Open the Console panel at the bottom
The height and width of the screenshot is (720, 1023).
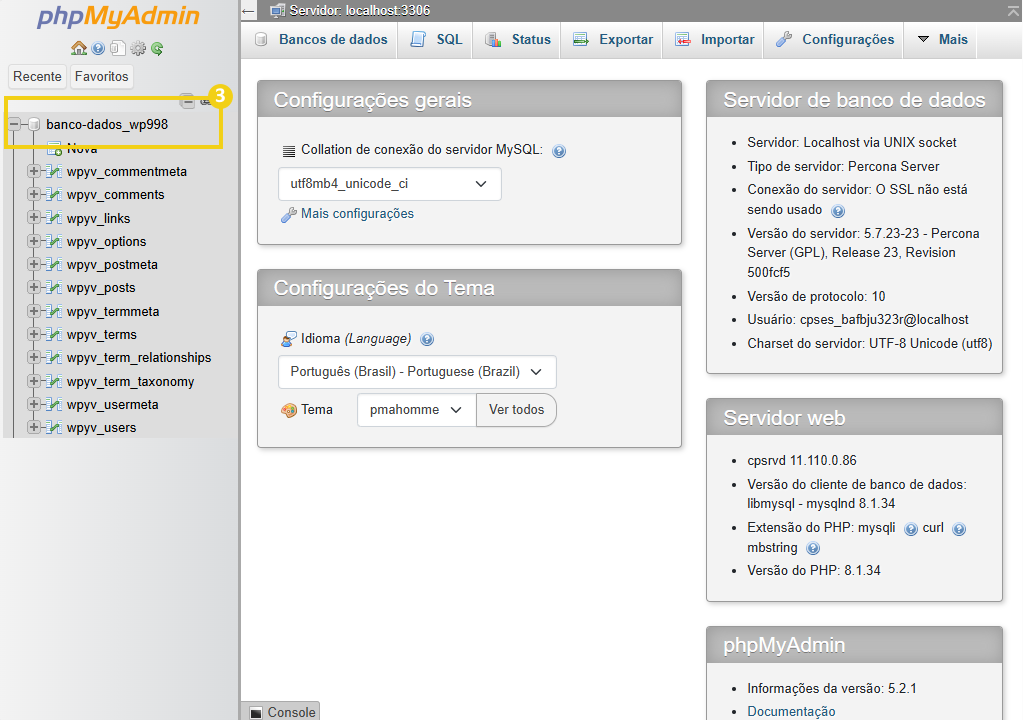coord(280,711)
